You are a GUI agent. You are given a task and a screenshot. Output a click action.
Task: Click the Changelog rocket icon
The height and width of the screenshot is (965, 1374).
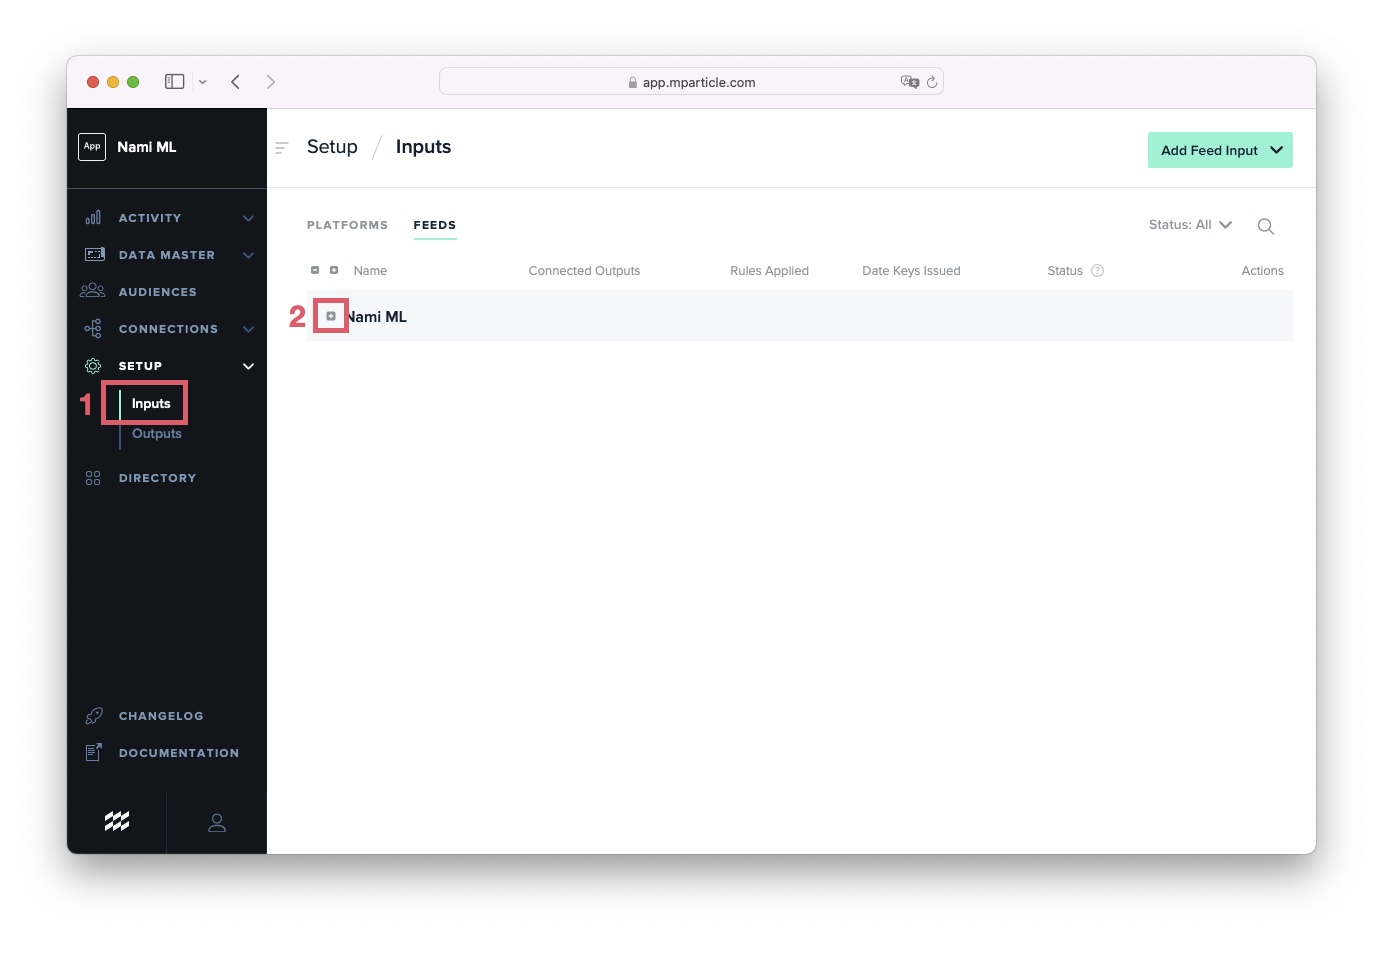click(94, 716)
